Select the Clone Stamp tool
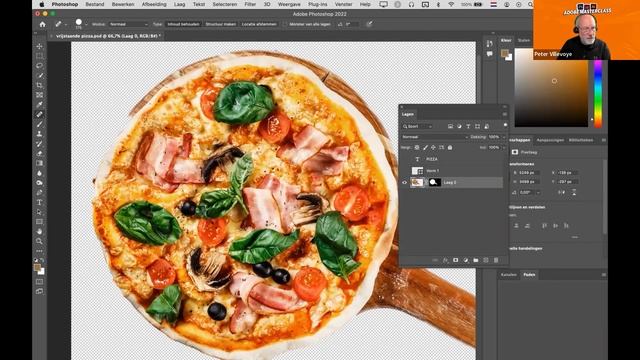 [x=40, y=134]
